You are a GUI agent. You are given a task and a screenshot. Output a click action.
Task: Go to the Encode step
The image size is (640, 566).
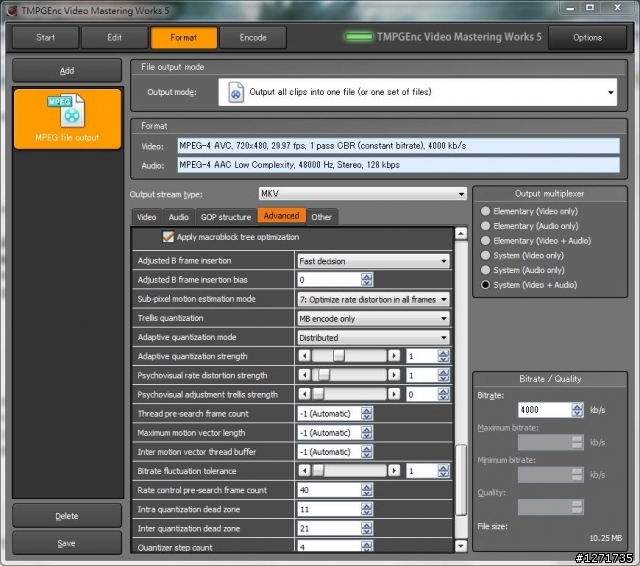coord(253,38)
